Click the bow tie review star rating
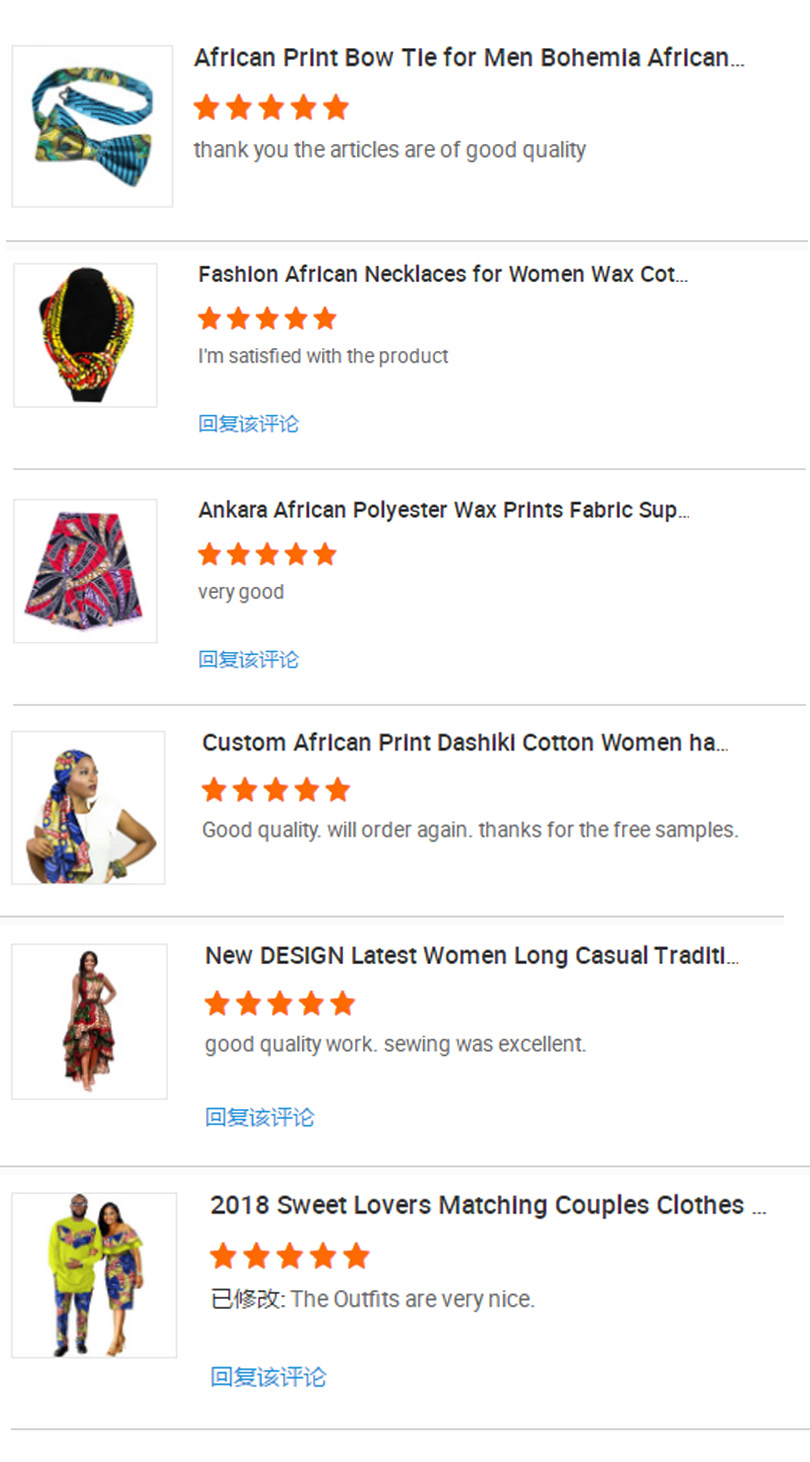Viewport: 810px width, 1462px height. coord(271,107)
